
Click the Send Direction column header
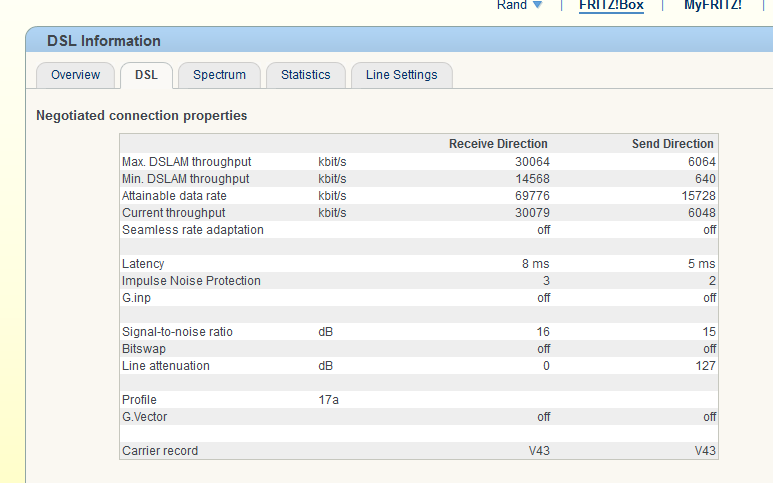[x=672, y=144]
